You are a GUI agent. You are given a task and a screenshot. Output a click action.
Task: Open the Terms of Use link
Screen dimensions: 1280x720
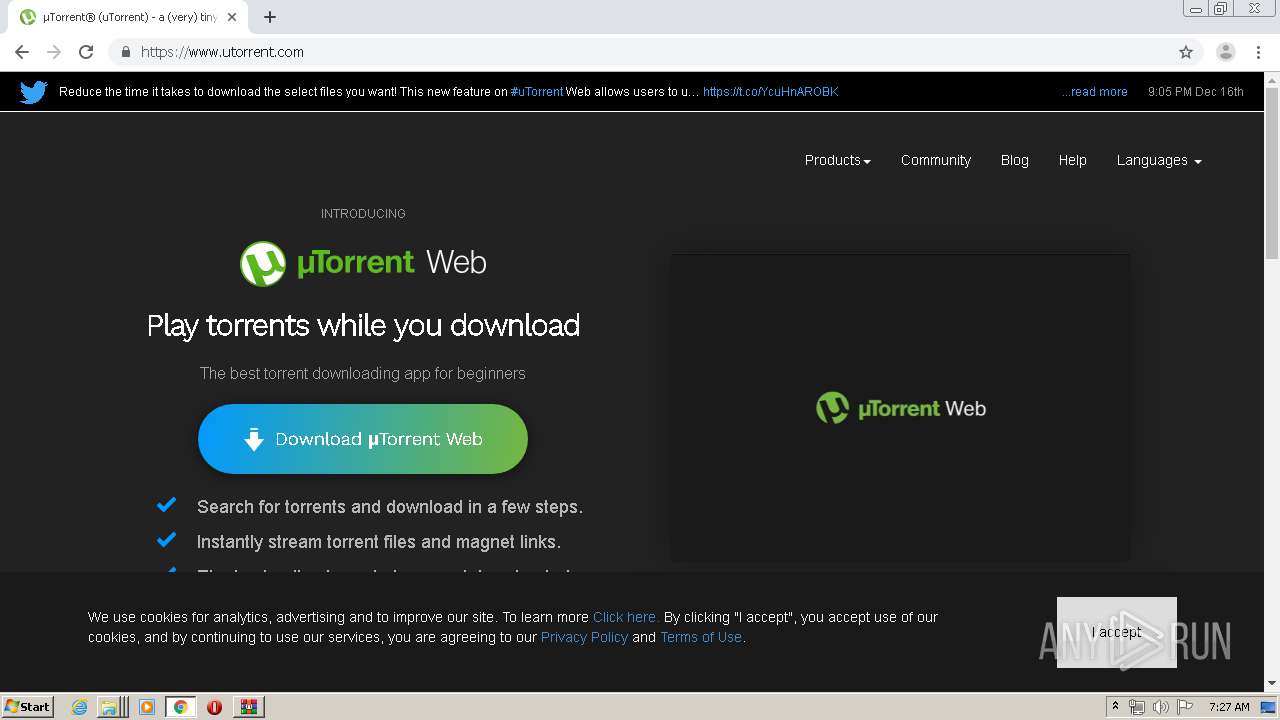[701, 637]
